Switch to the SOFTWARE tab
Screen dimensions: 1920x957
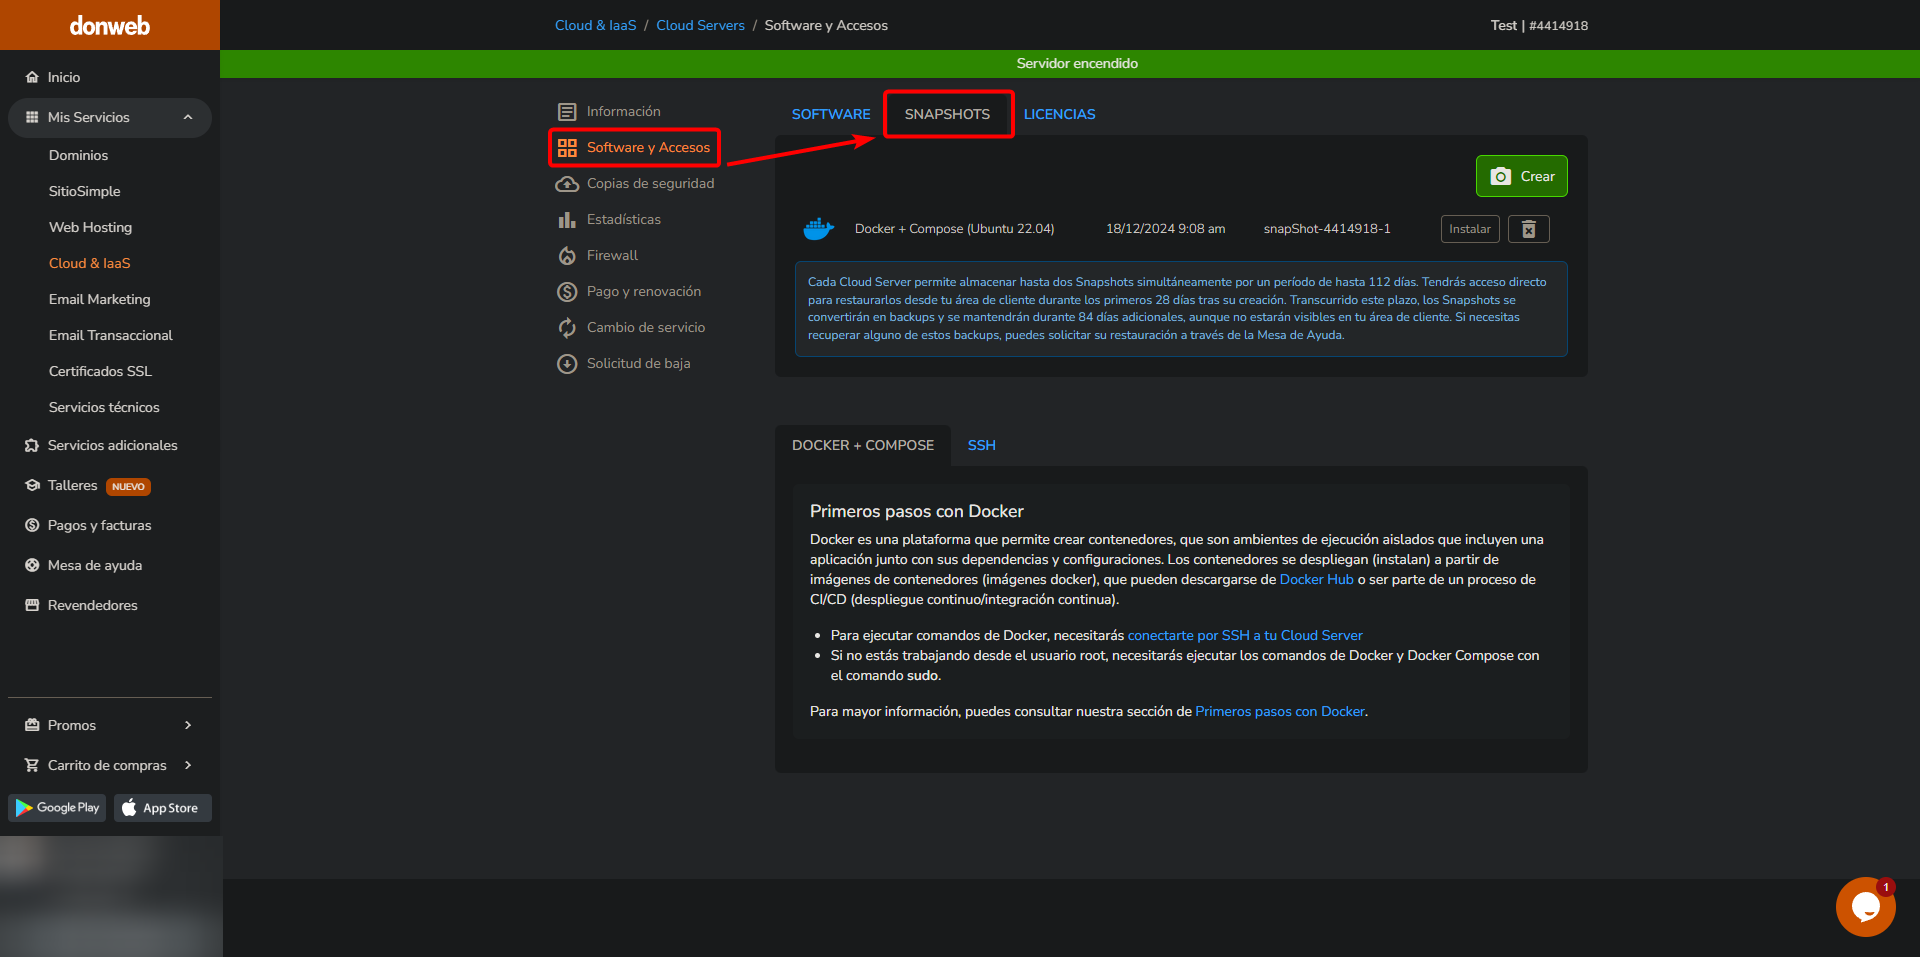[x=831, y=114]
